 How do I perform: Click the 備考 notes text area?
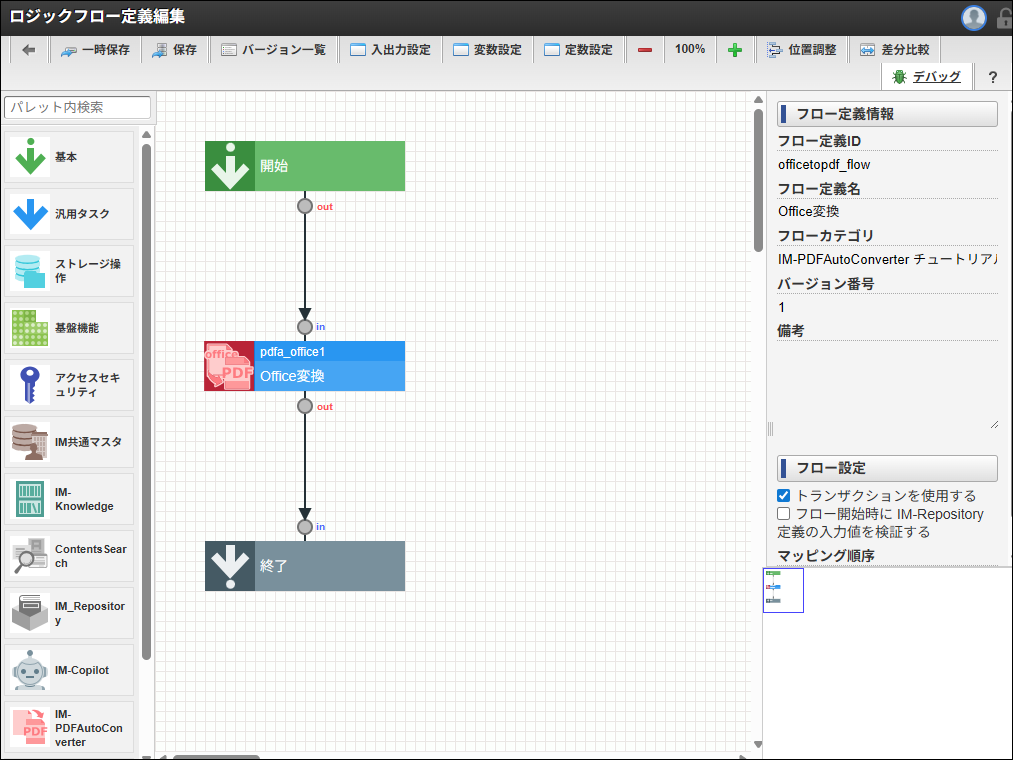click(x=887, y=386)
